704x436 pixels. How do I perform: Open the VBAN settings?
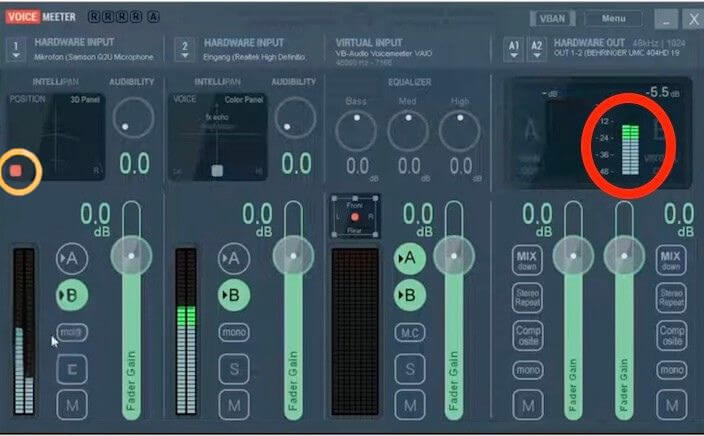coord(552,18)
